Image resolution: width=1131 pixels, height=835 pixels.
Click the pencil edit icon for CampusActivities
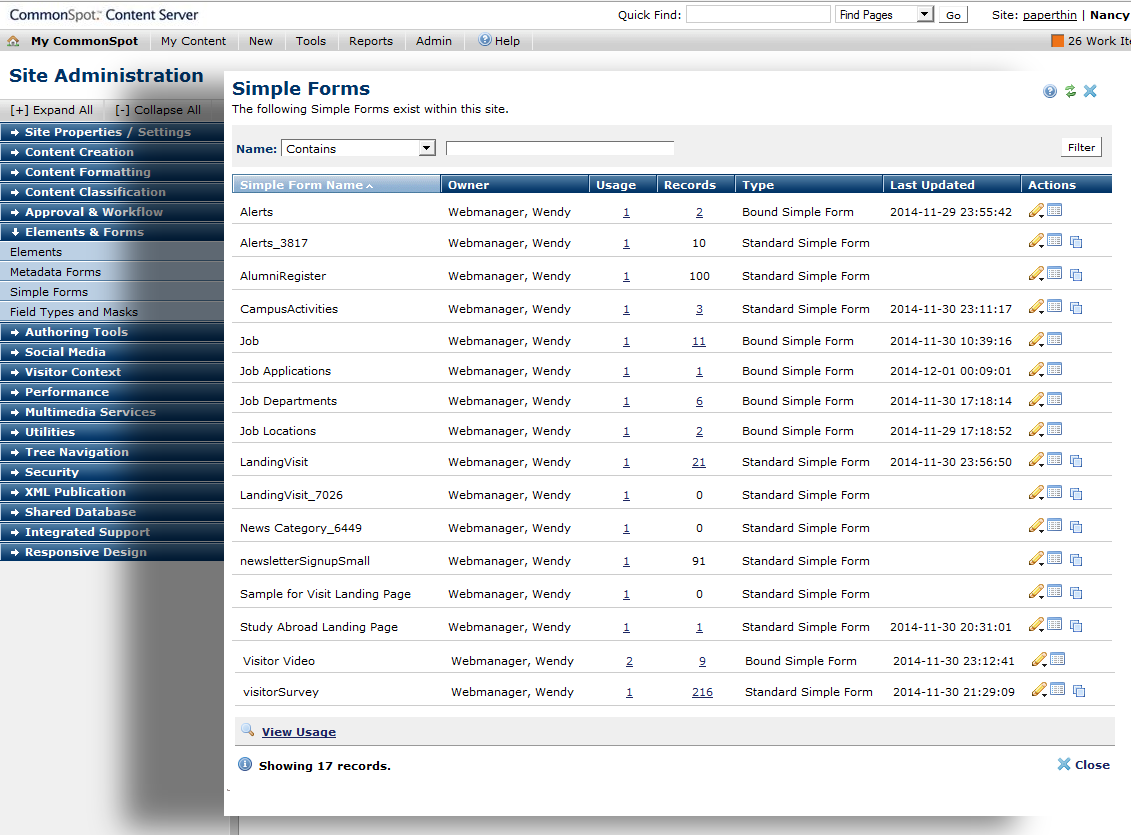point(1037,306)
